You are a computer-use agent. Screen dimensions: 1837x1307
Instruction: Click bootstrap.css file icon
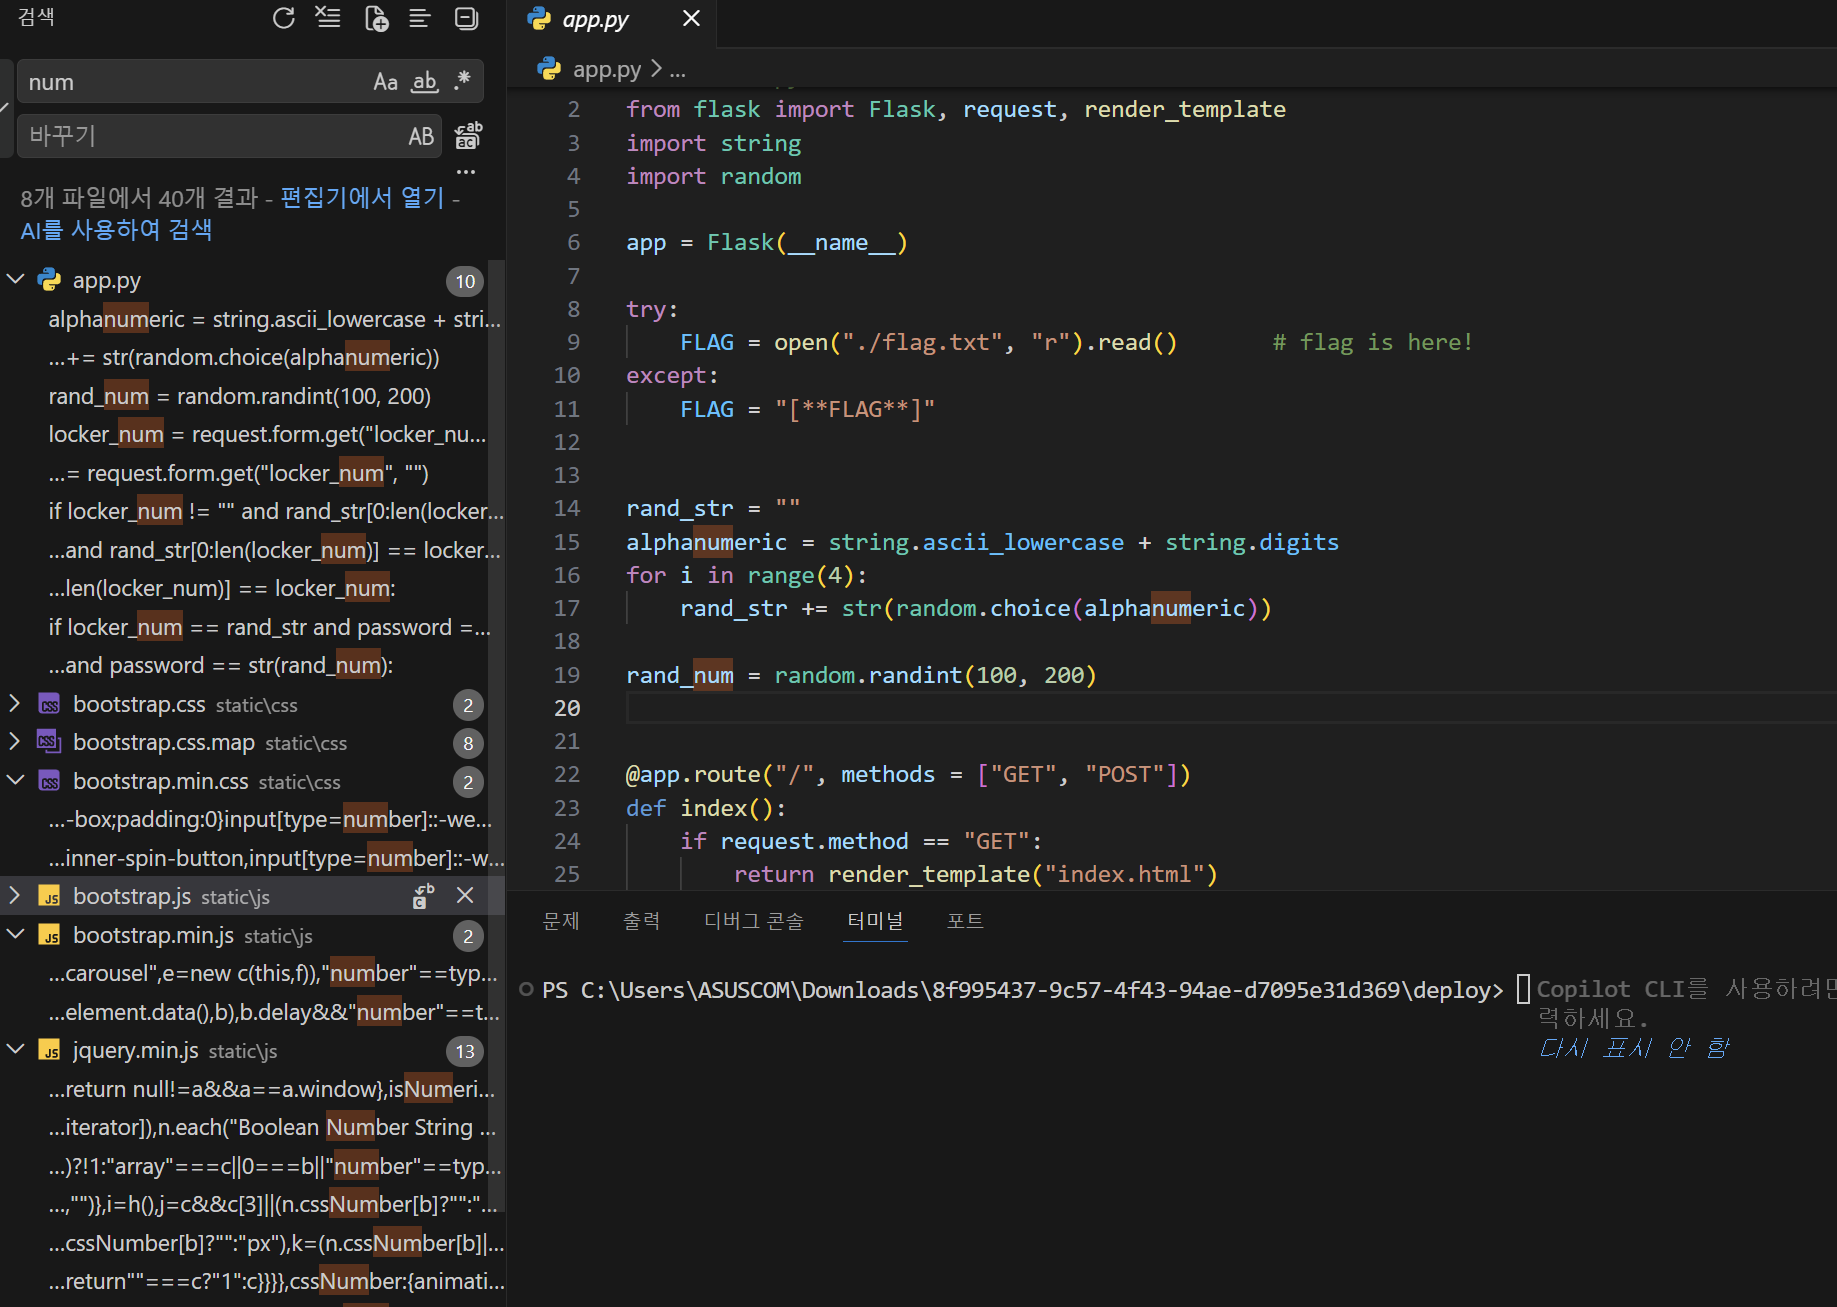(x=49, y=704)
